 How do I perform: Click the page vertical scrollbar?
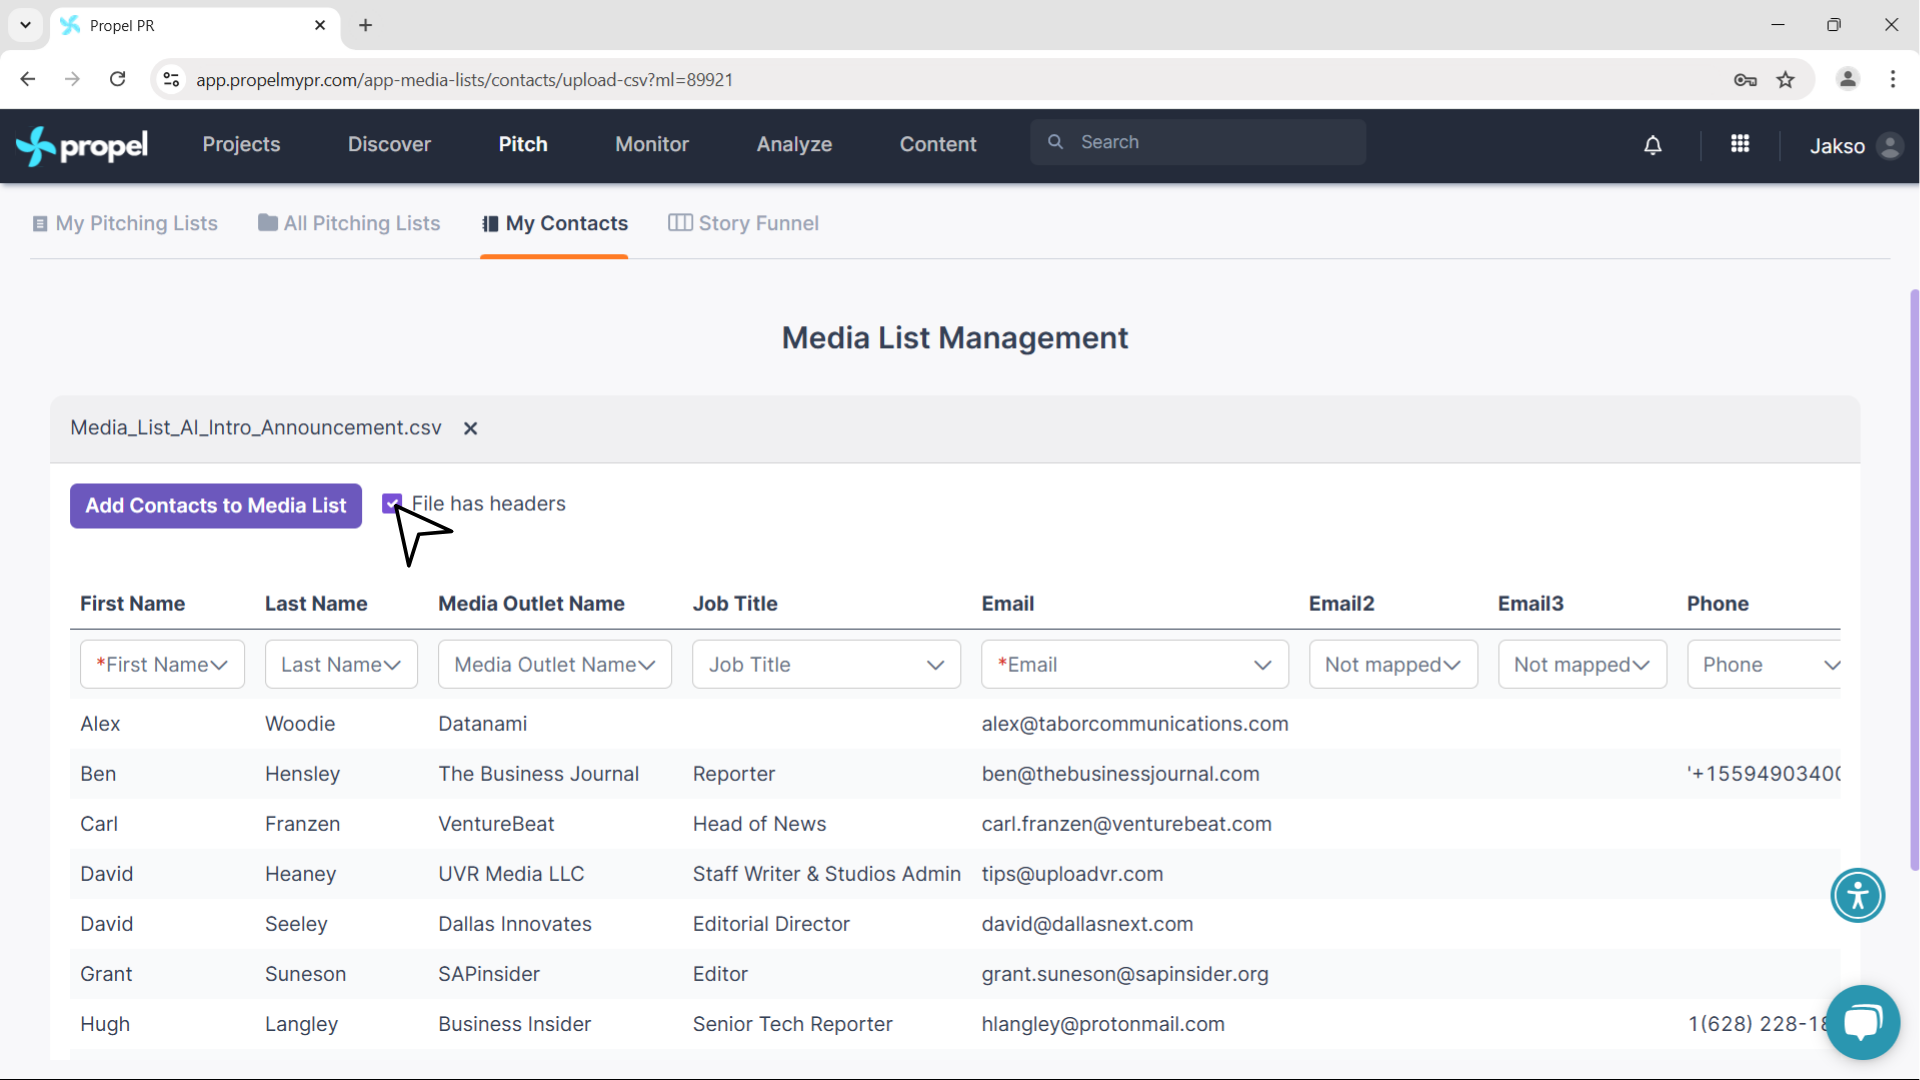click(1914, 580)
